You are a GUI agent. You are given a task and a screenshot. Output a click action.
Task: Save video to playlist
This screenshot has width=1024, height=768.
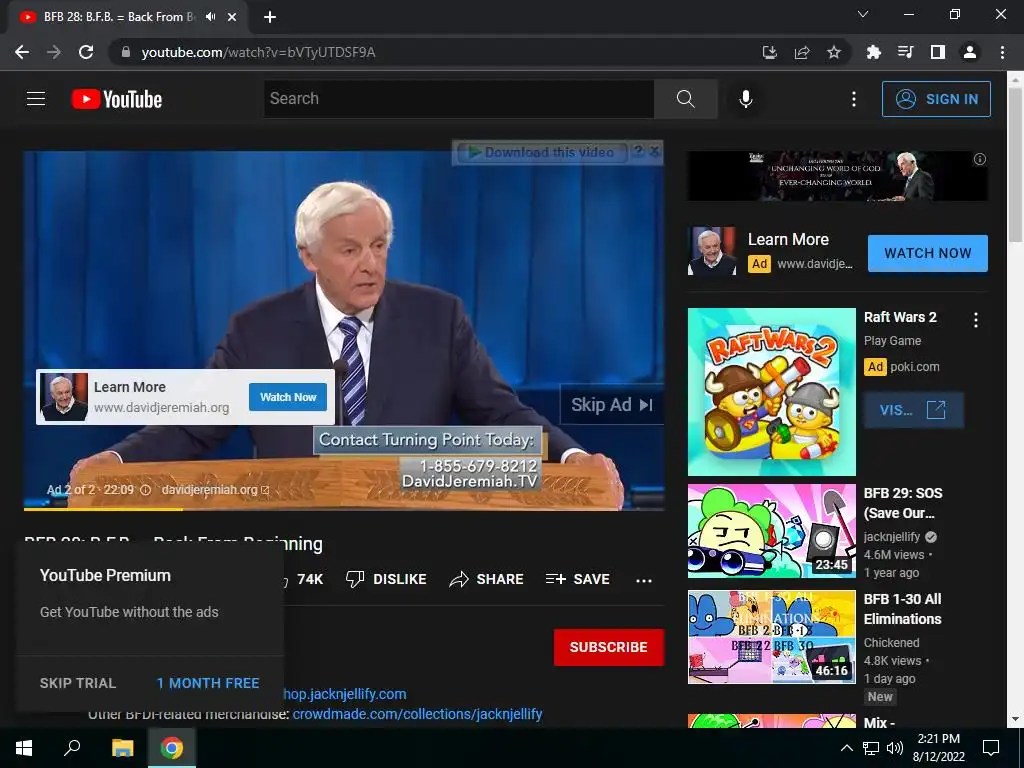click(578, 579)
